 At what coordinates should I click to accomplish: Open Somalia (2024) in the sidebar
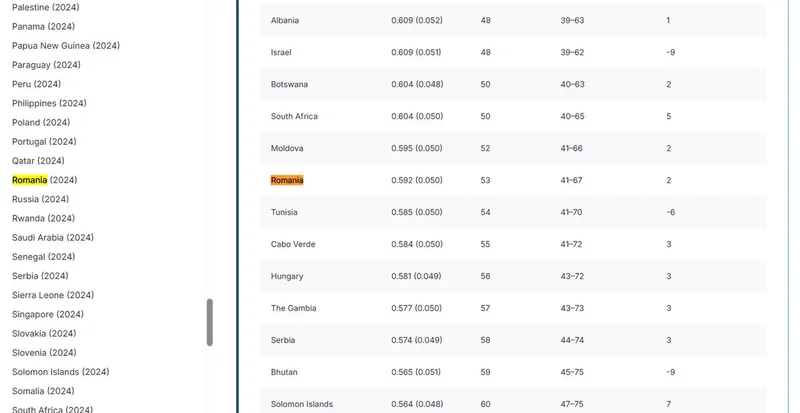click(x=43, y=391)
